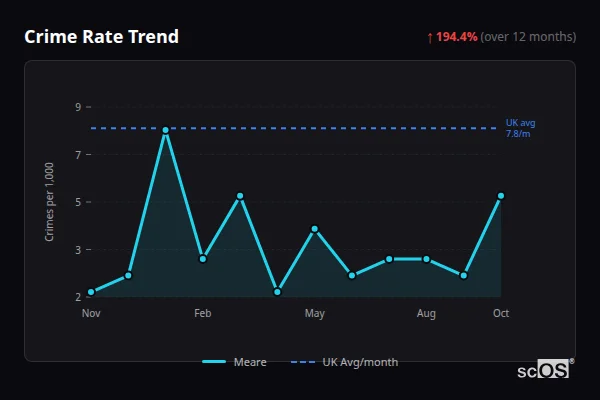This screenshot has height=400, width=600.
Task: Click the 'Aug' x-axis label
Action: tap(426, 314)
